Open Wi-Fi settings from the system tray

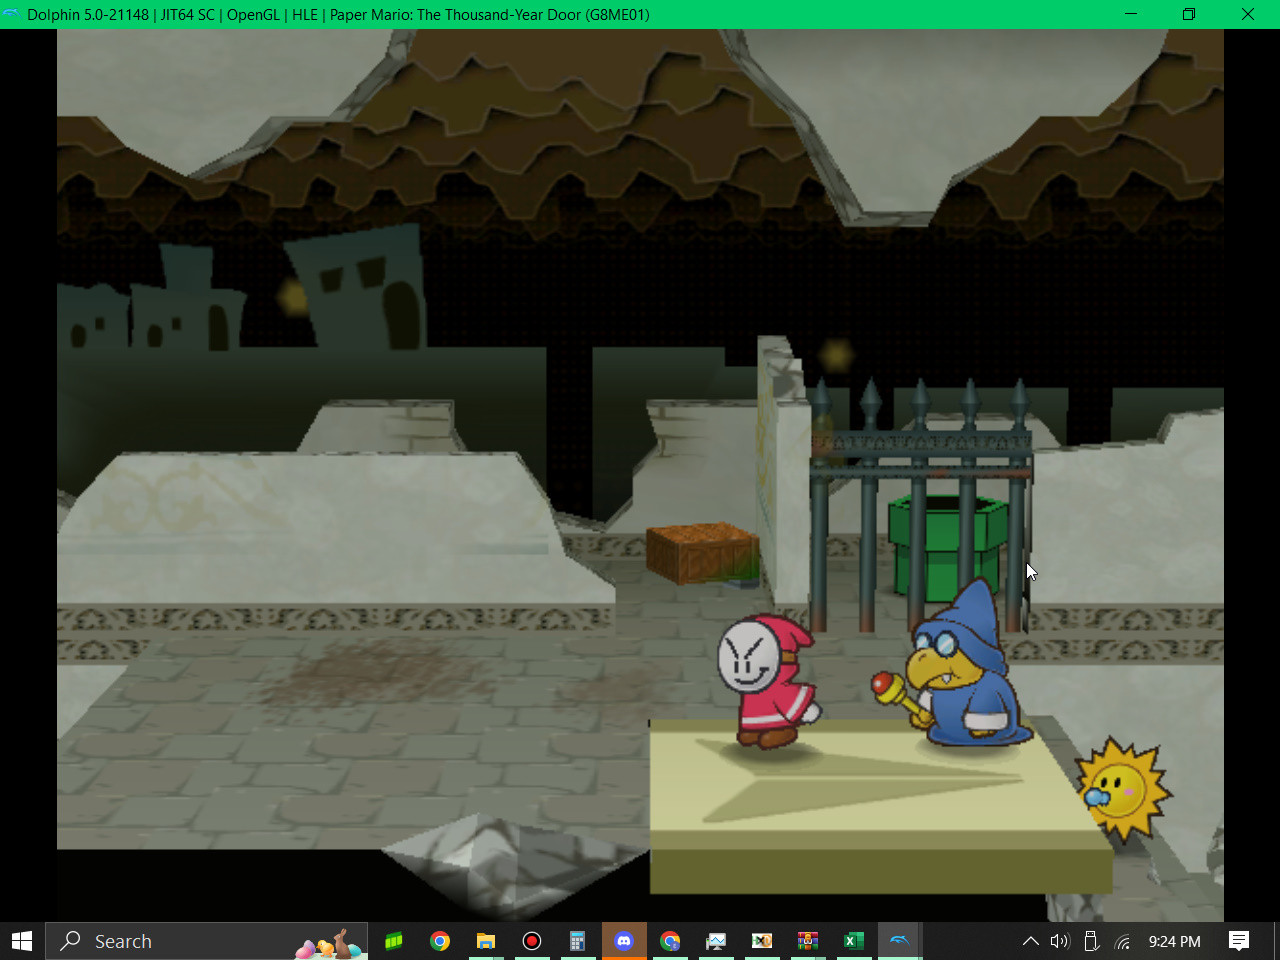(1122, 941)
